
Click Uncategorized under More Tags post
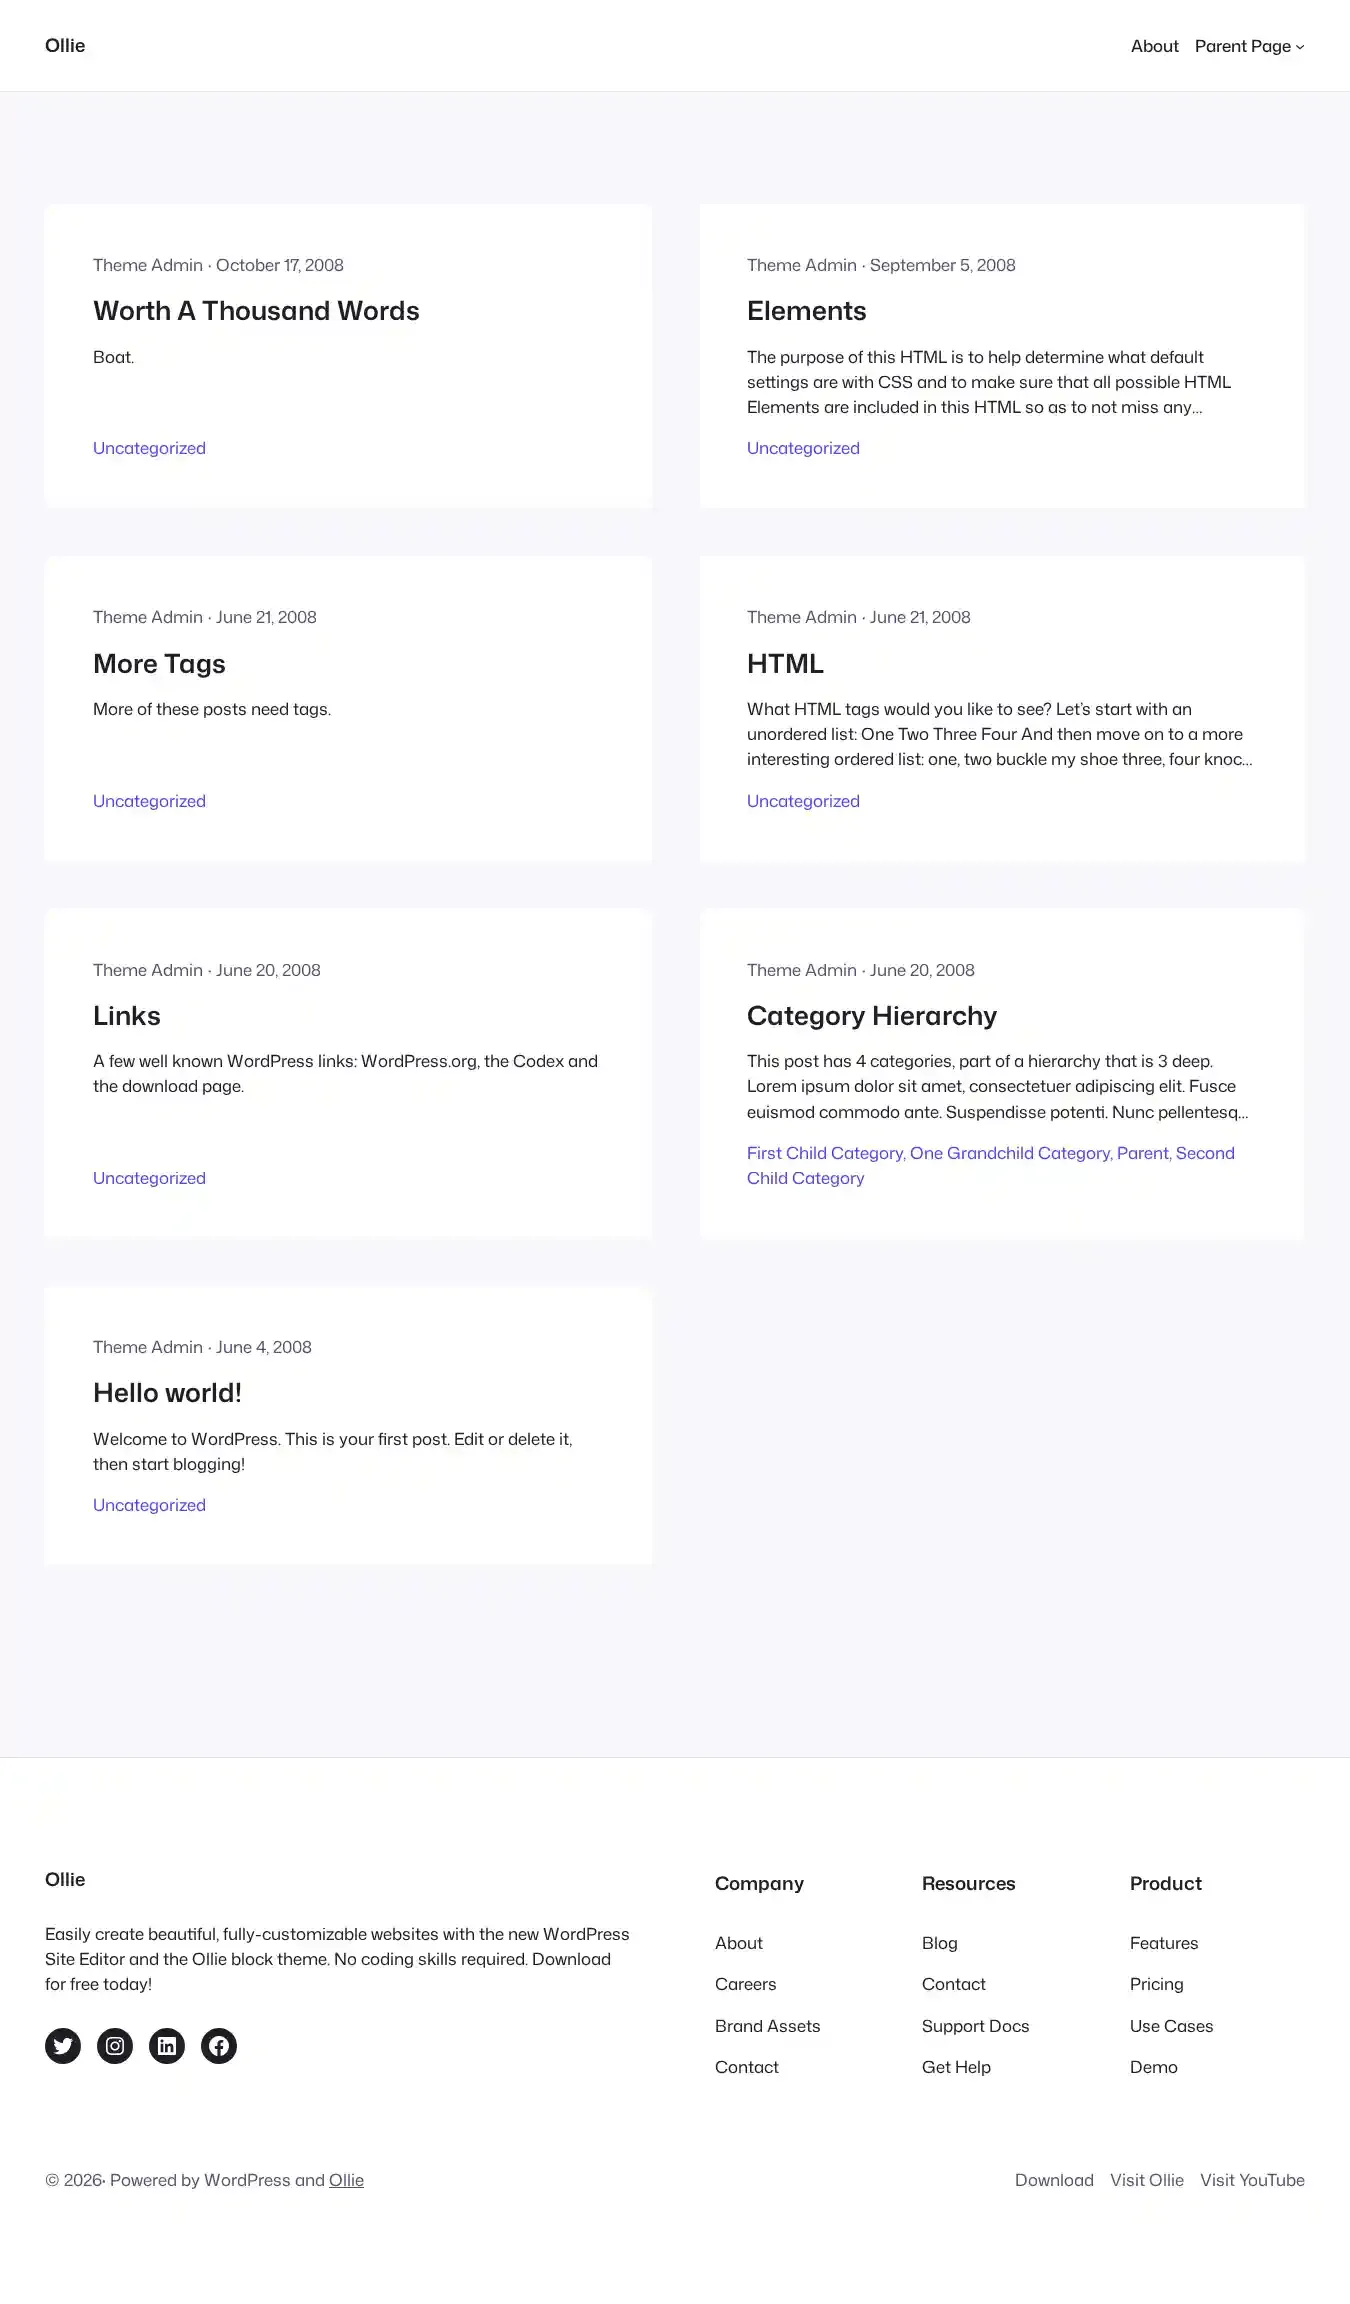point(149,801)
